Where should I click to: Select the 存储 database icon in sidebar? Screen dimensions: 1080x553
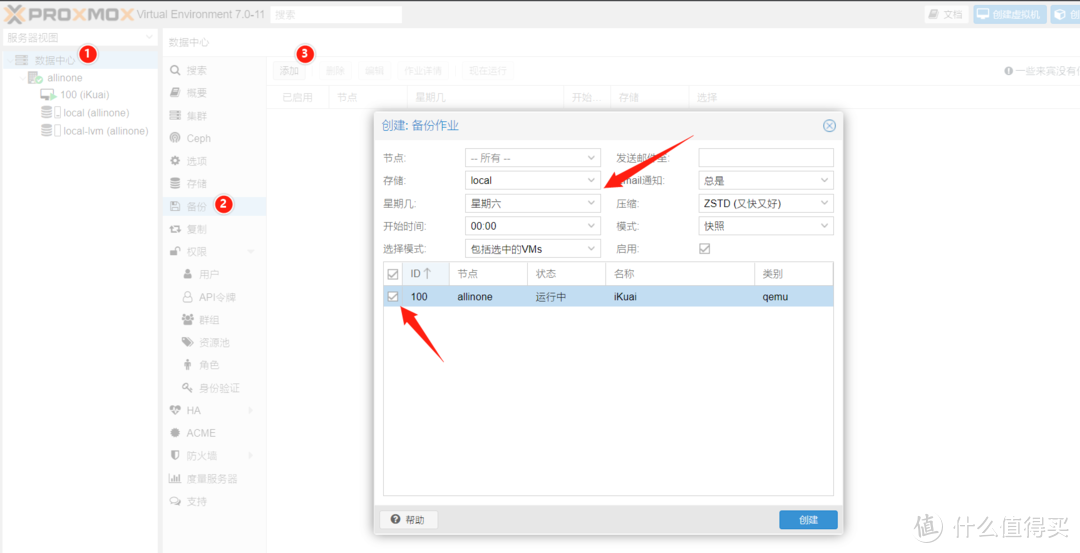(x=175, y=184)
